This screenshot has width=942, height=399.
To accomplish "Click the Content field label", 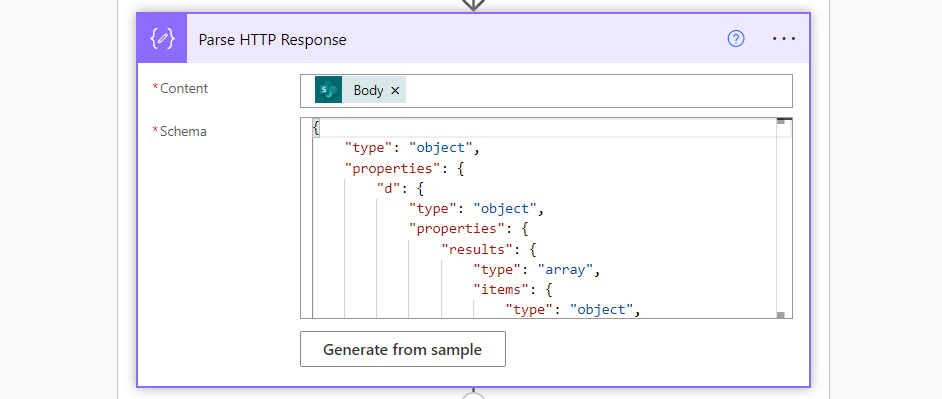I will pos(180,88).
